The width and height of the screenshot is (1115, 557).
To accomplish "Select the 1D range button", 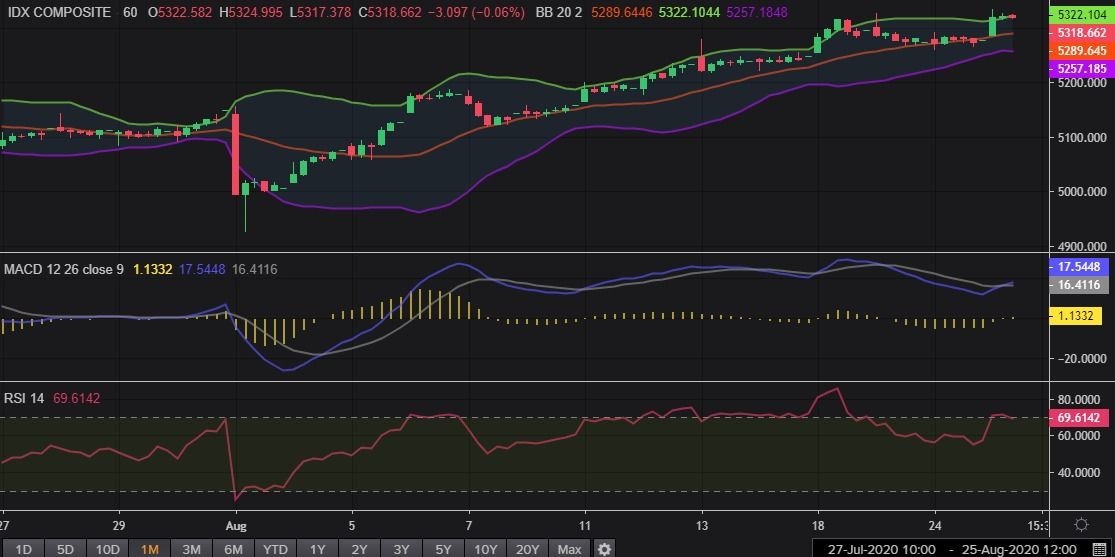I will [23, 549].
